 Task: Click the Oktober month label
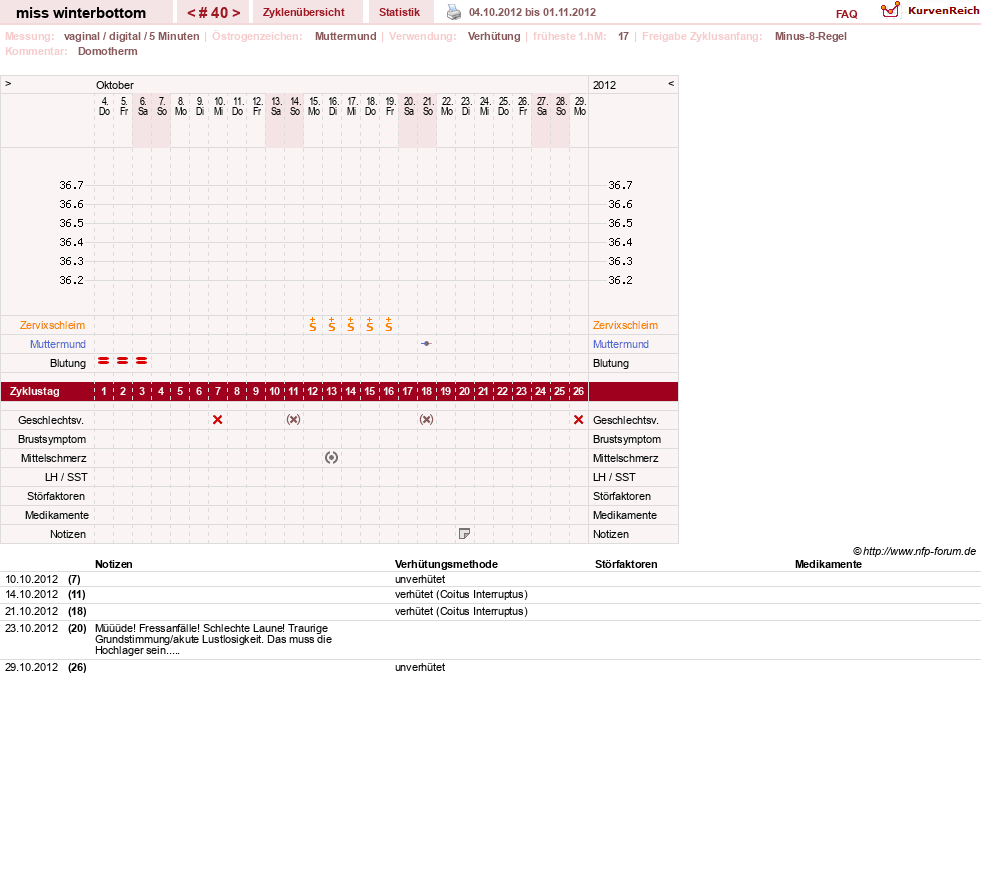pyautogui.click(x=114, y=85)
